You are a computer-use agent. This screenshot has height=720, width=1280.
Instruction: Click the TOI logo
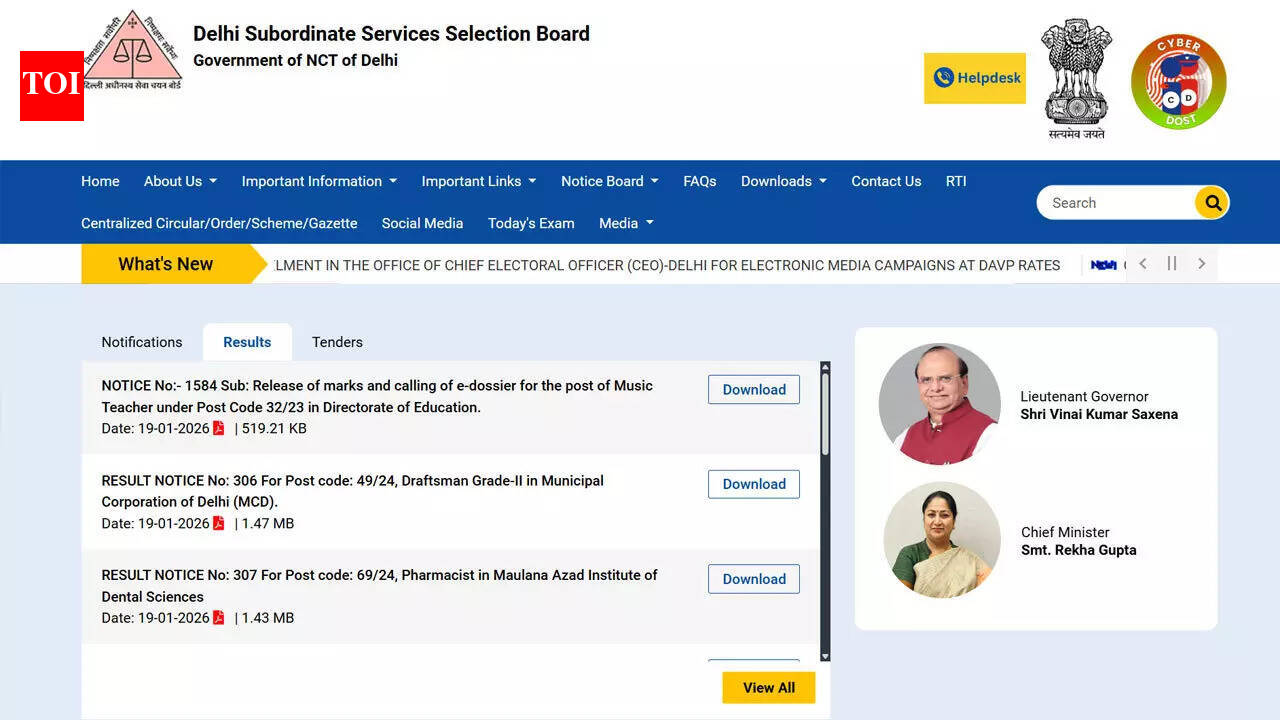(x=51, y=86)
